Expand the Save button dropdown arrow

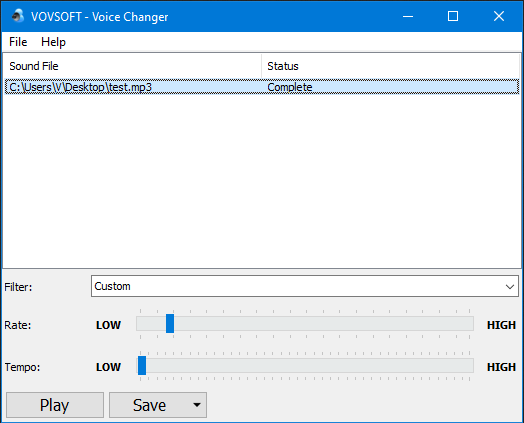point(197,405)
